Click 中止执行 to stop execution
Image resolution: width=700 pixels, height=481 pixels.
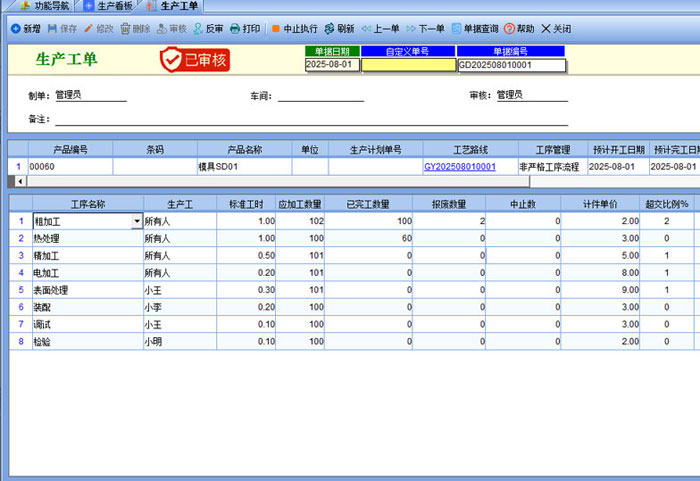pyautogui.click(x=294, y=29)
